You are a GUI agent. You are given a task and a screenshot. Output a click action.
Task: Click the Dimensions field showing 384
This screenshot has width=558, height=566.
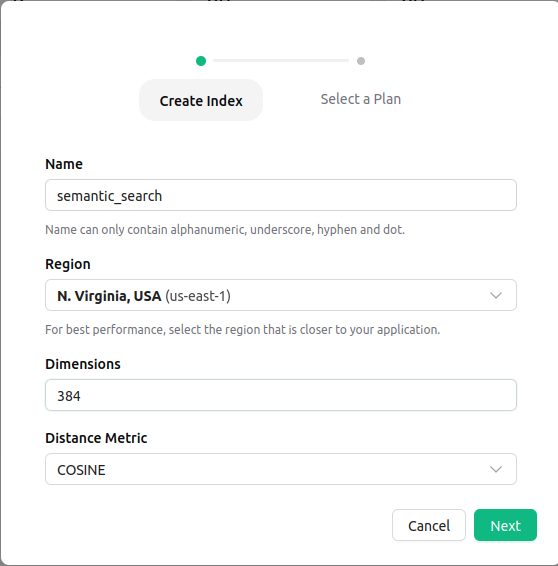[281, 395]
